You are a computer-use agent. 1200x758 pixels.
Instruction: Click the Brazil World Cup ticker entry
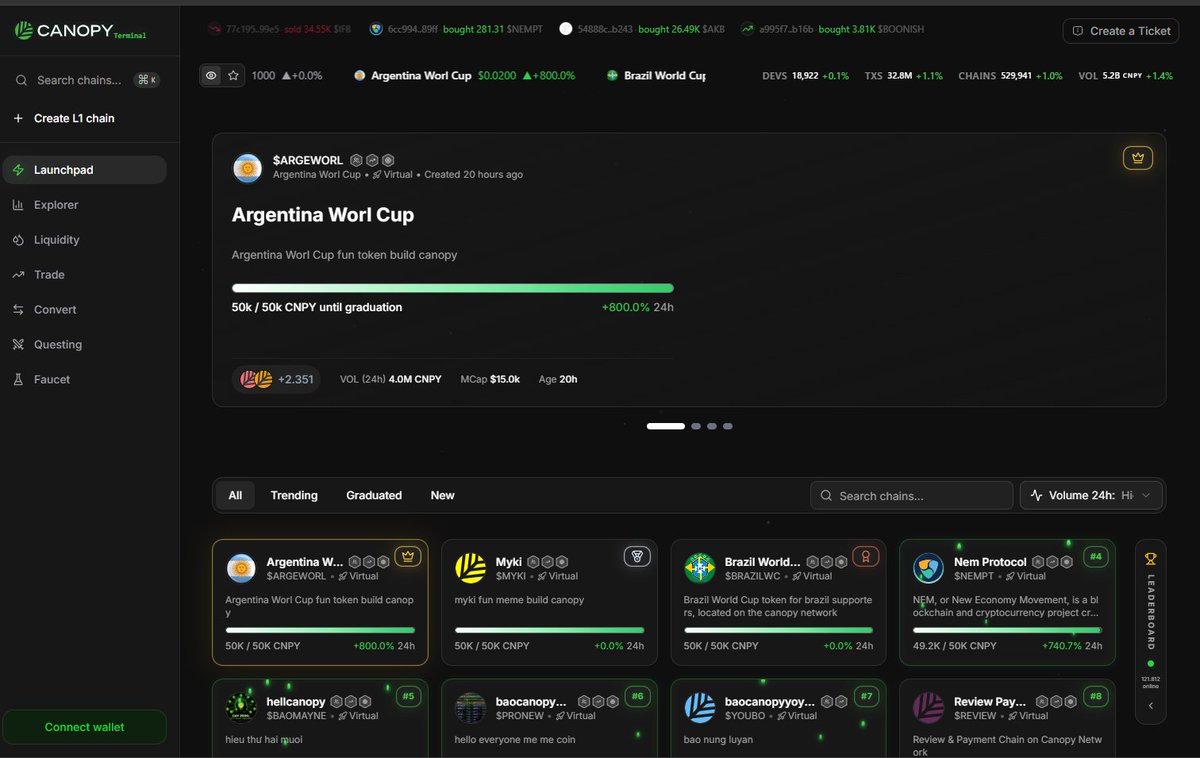656,75
